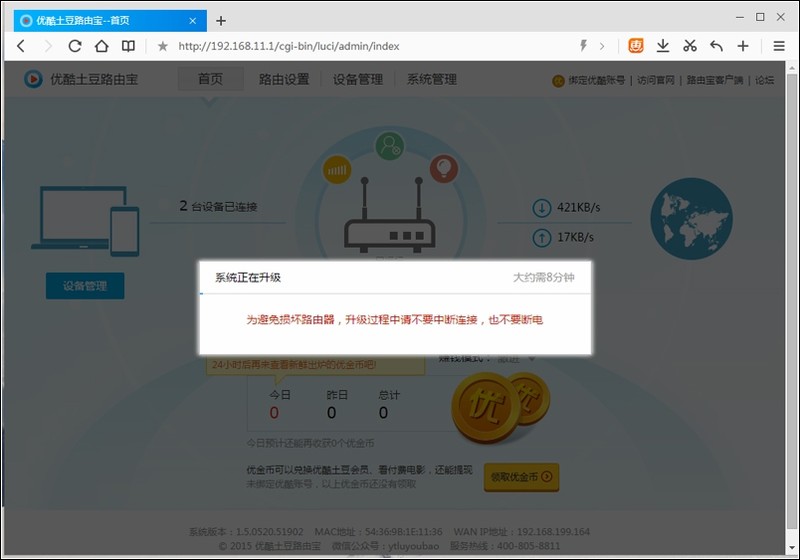
Task: Click the WAN IP地址 192.168.199.164 text
Action: click(521, 532)
